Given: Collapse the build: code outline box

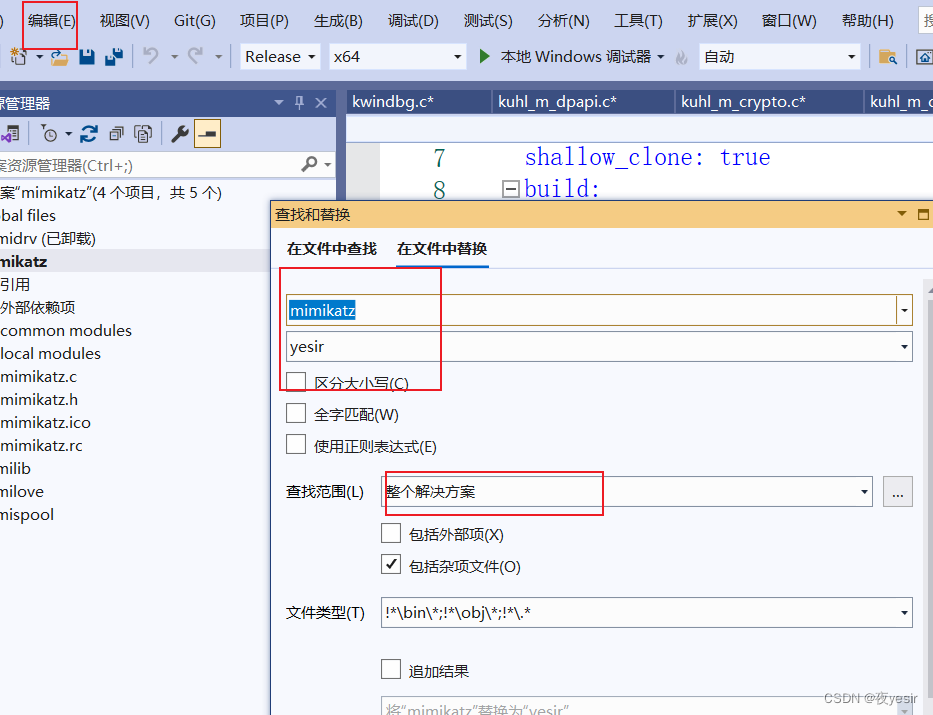Looking at the screenshot, I should (x=510, y=189).
